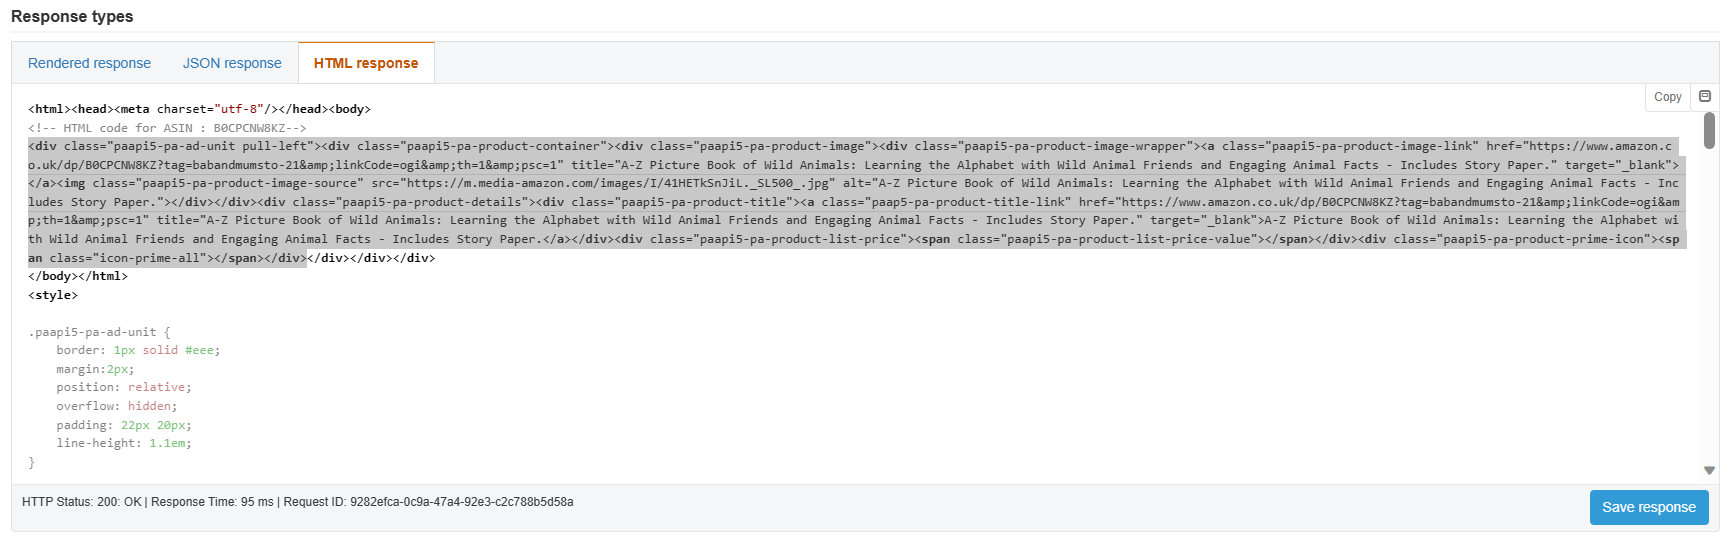Select the HTML response tab
The height and width of the screenshot is (542, 1731).
pos(366,63)
